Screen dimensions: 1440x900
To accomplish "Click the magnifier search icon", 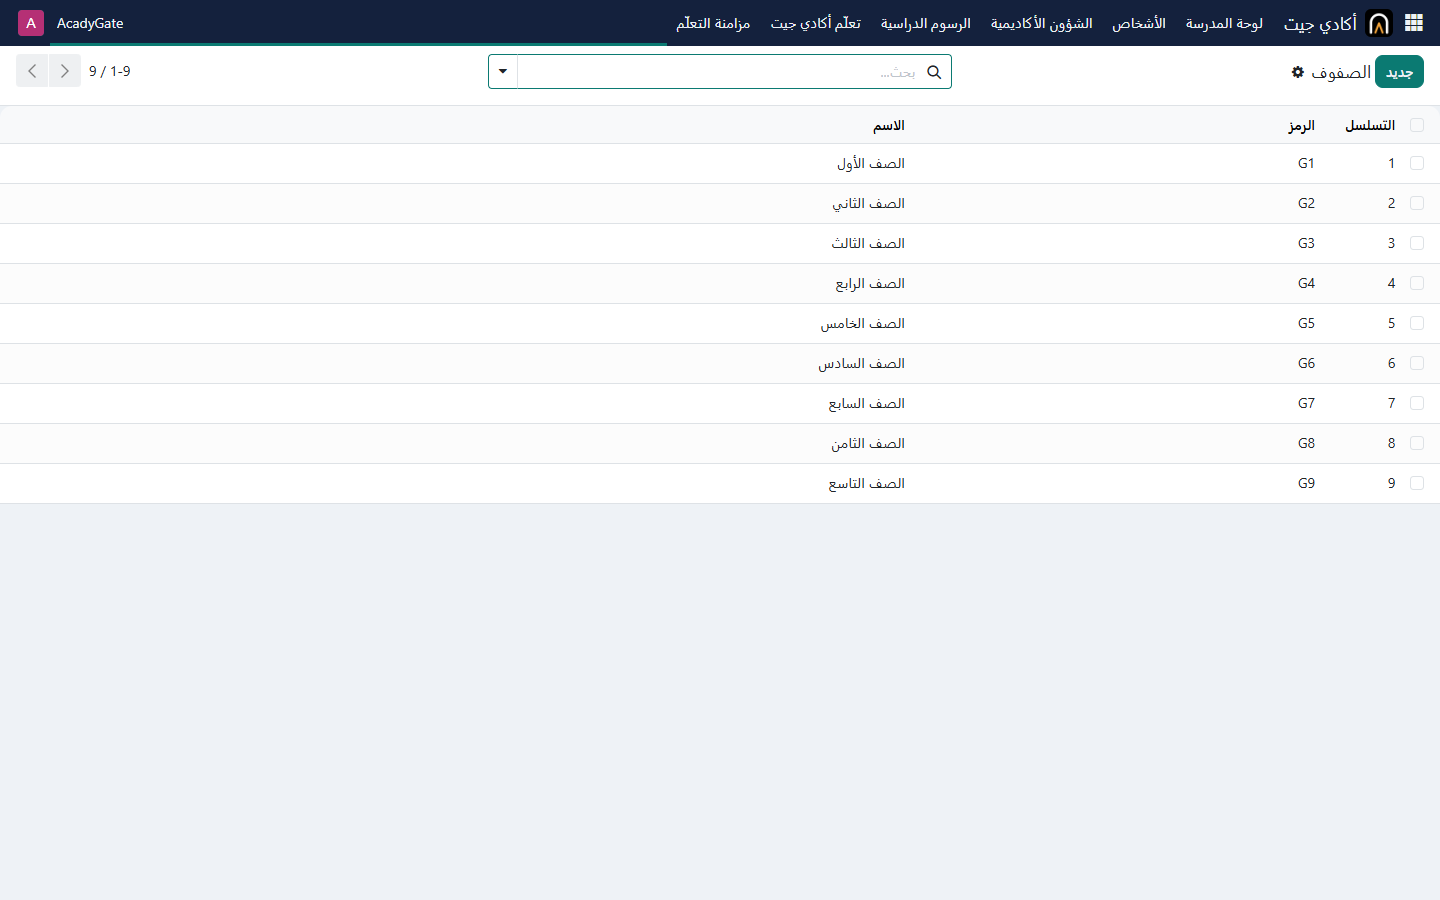I will tap(934, 72).
